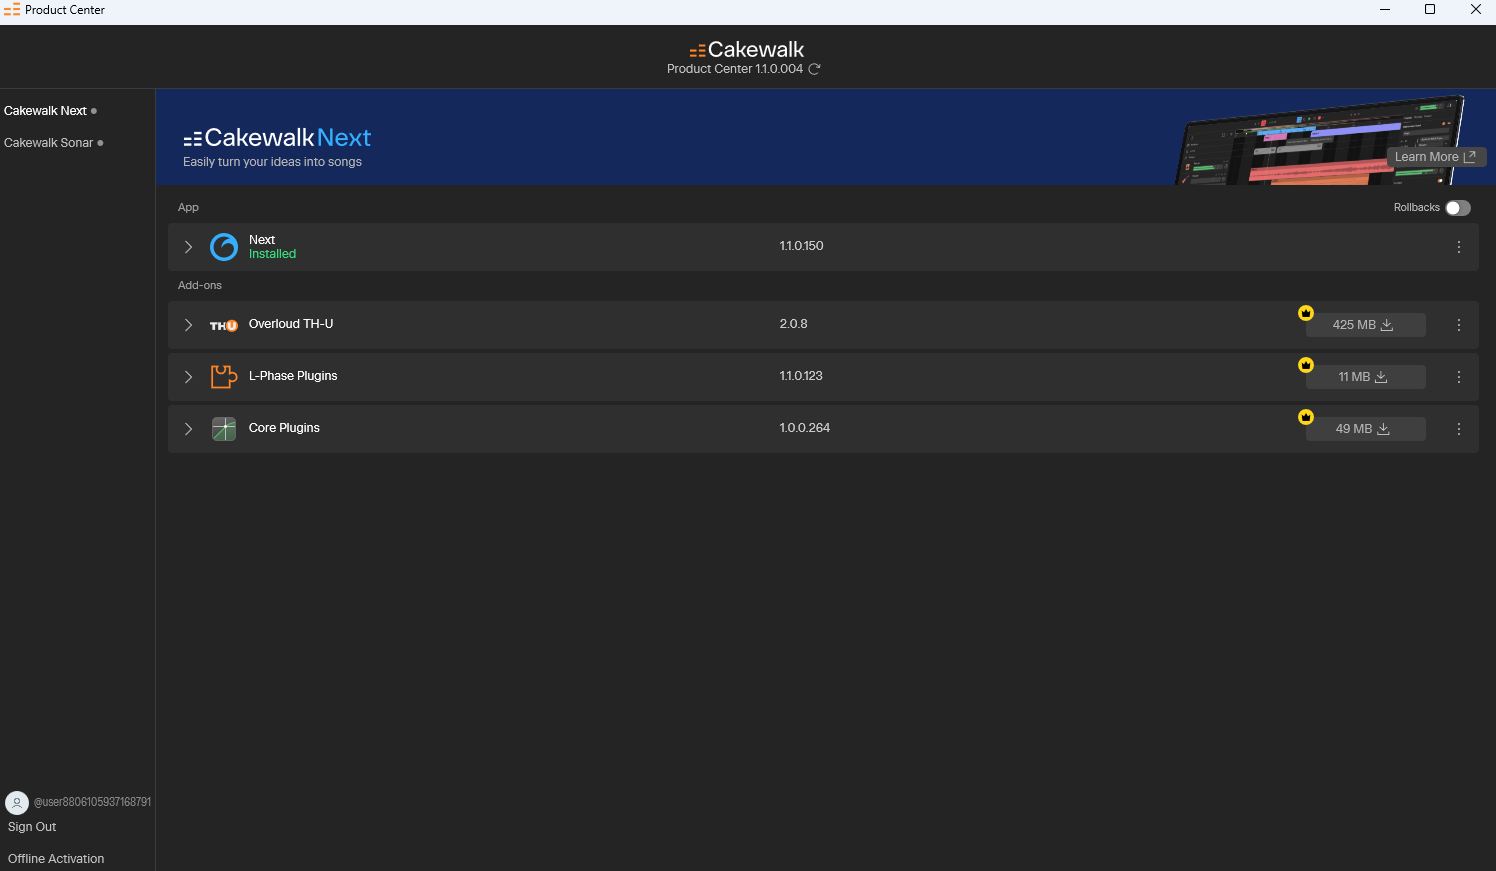1496x871 pixels.
Task: Expand the Overloud TH-U row
Action: (188, 325)
